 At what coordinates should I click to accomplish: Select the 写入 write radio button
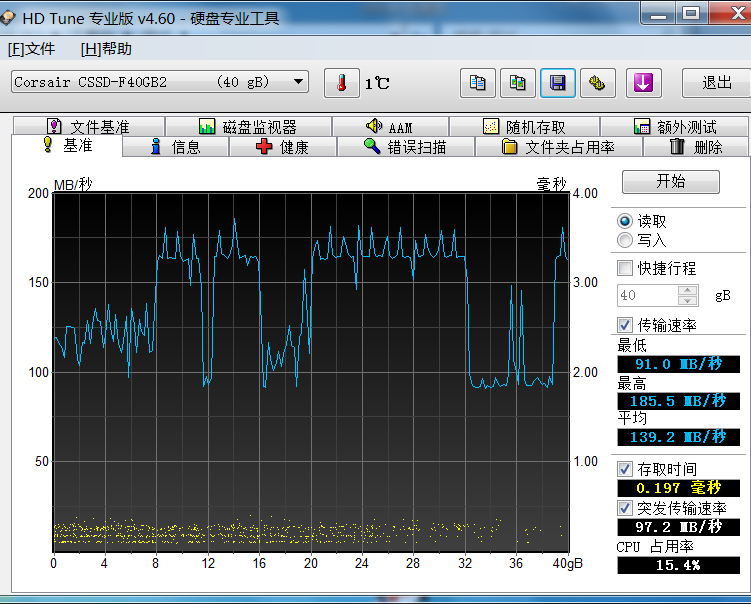click(626, 240)
